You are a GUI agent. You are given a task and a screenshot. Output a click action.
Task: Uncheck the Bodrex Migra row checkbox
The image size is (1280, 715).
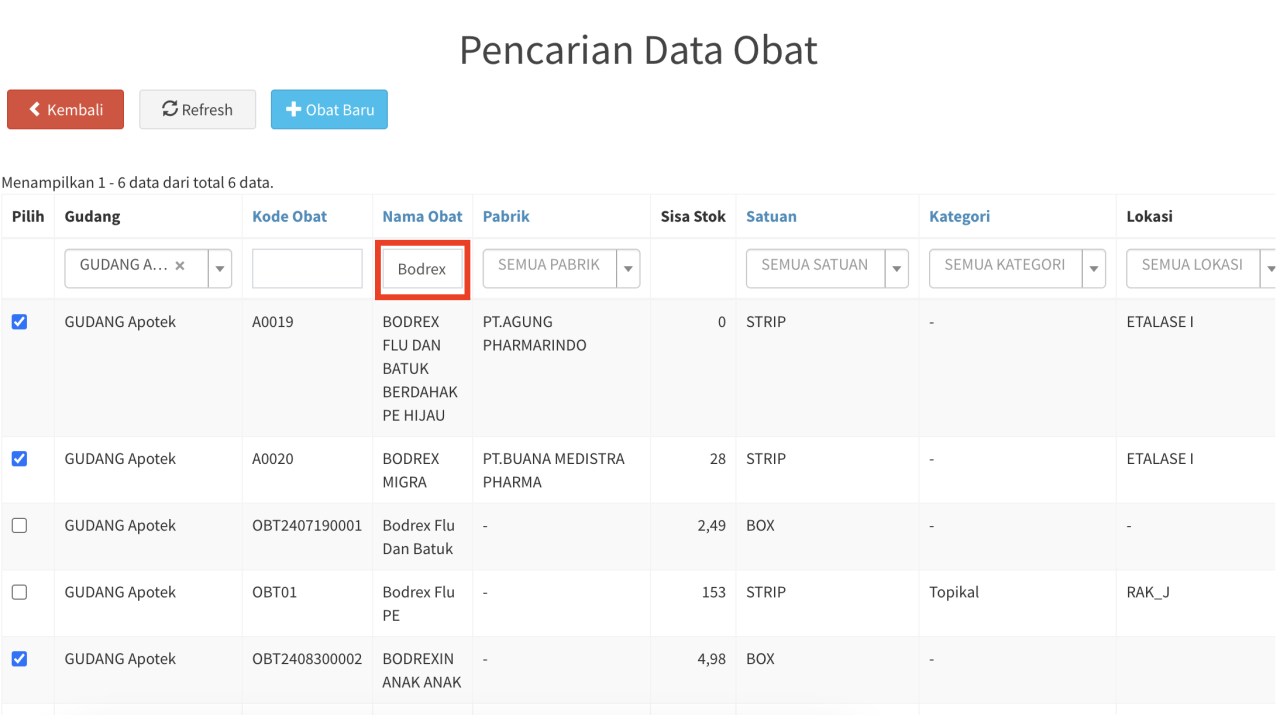(x=19, y=459)
